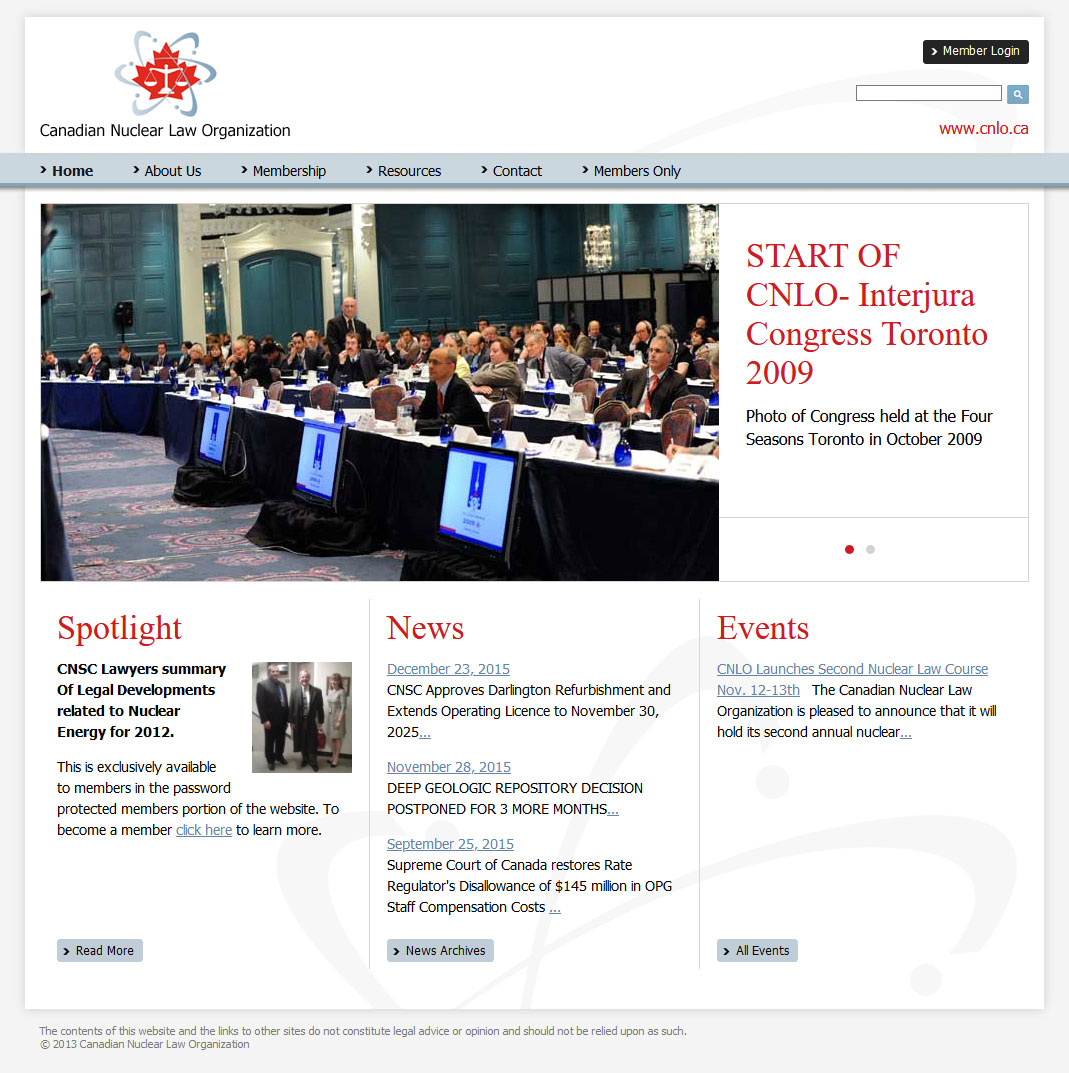Select the first slideshow dot
This screenshot has width=1069, height=1073.
849,550
